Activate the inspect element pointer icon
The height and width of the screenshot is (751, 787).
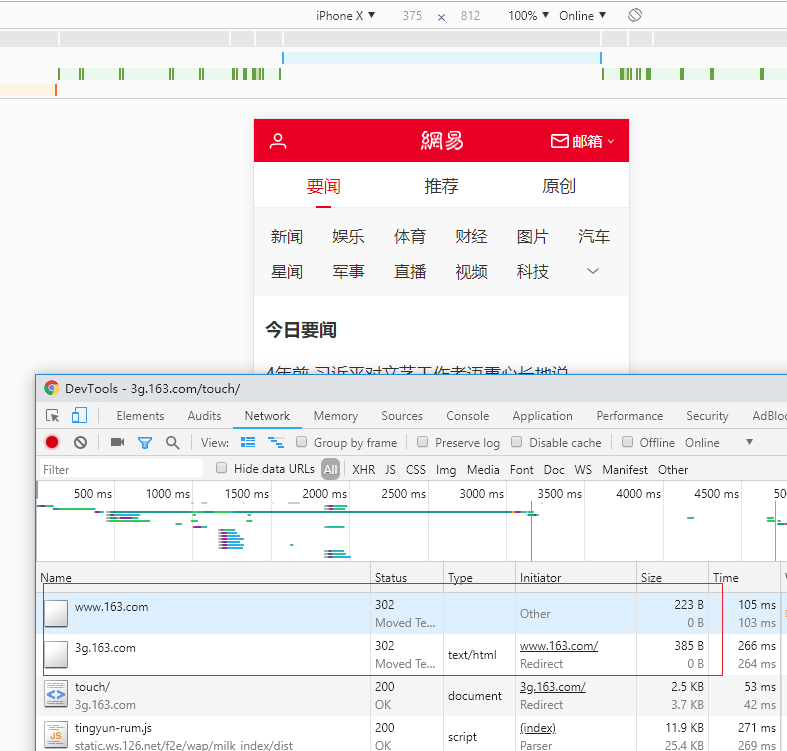pyautogui.click(x=53, y=416)
